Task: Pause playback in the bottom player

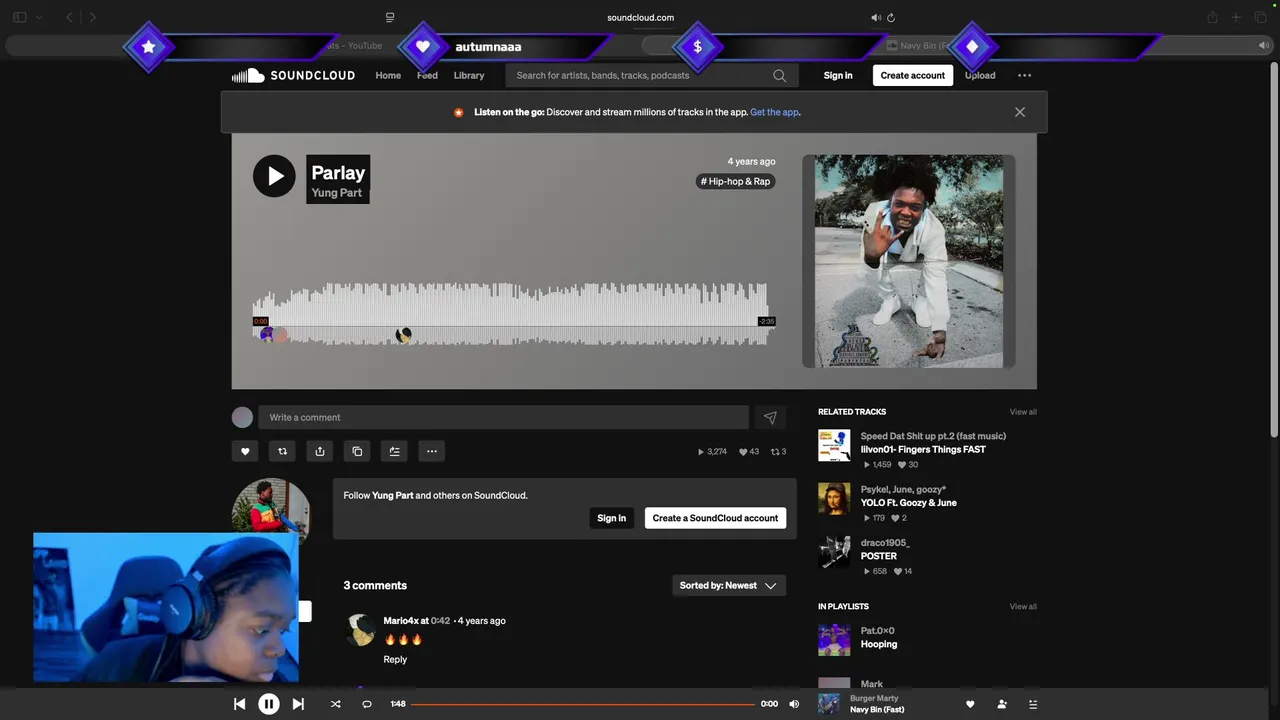Action: point(269,704)
